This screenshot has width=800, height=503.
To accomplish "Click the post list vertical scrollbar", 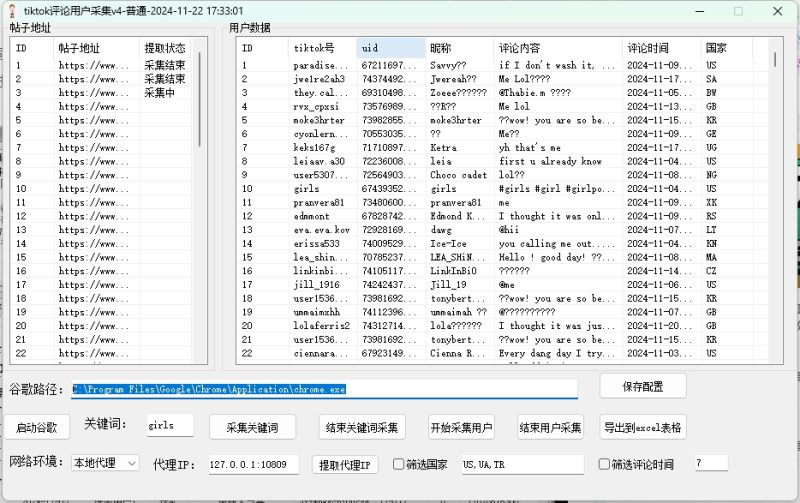I will pyautogui.click(x=199, y=99).
